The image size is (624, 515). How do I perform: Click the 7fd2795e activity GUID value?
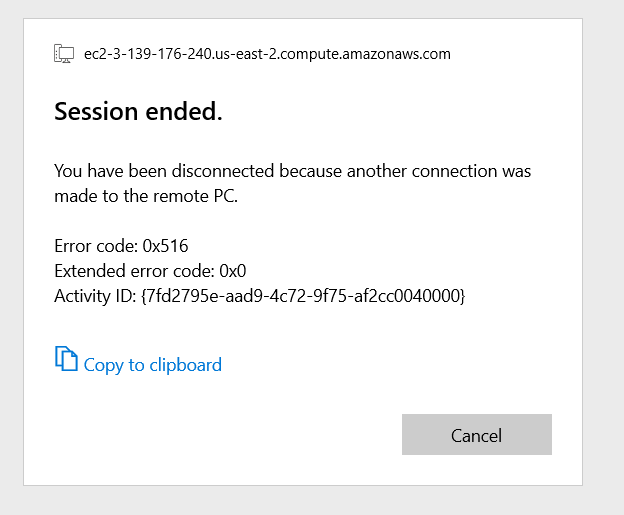[x=303, y=296]
